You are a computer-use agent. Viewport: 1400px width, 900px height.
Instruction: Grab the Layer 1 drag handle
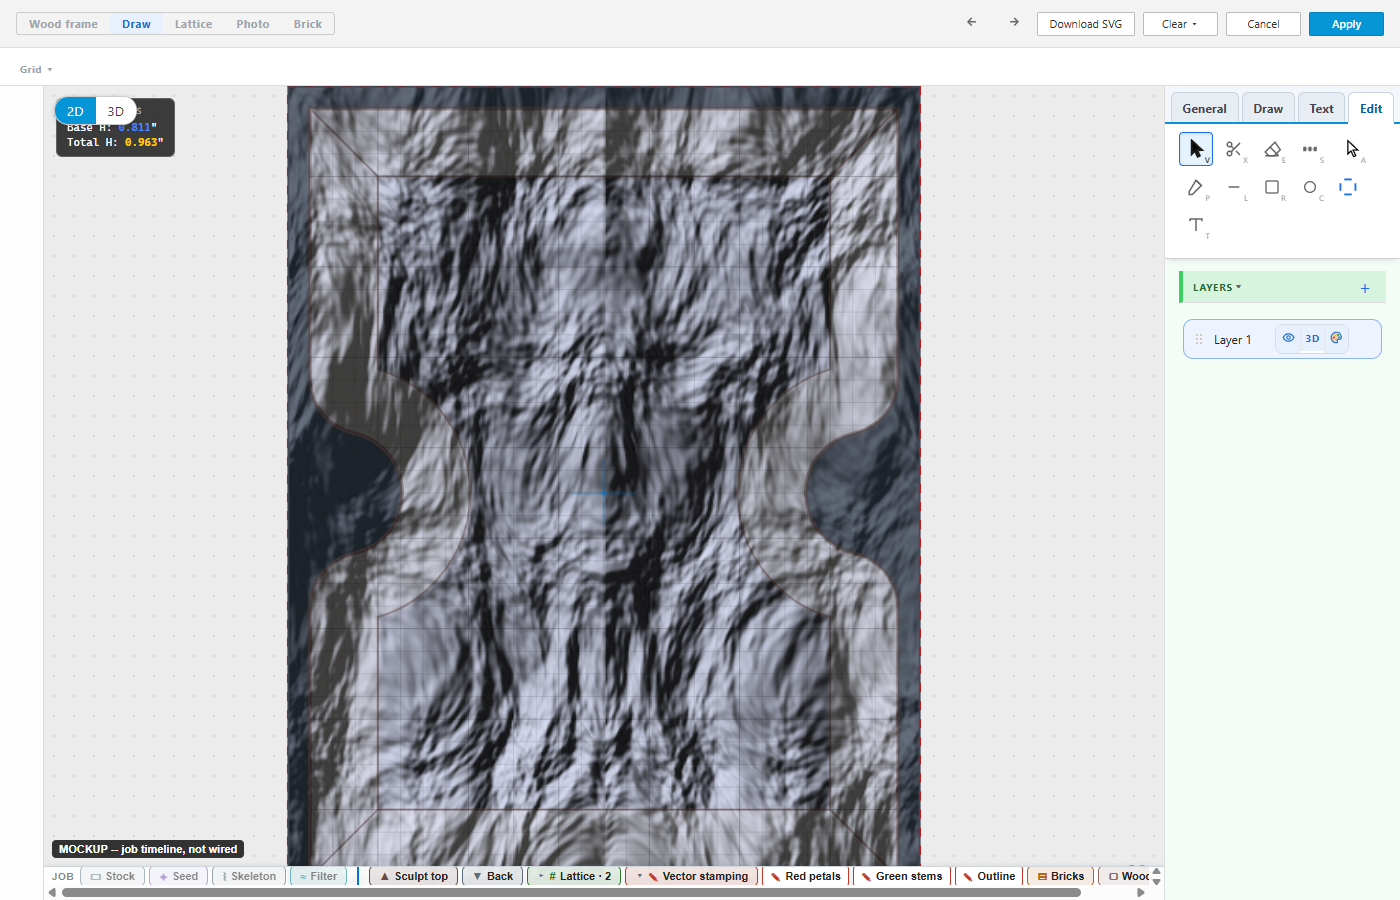[1199, 339]
